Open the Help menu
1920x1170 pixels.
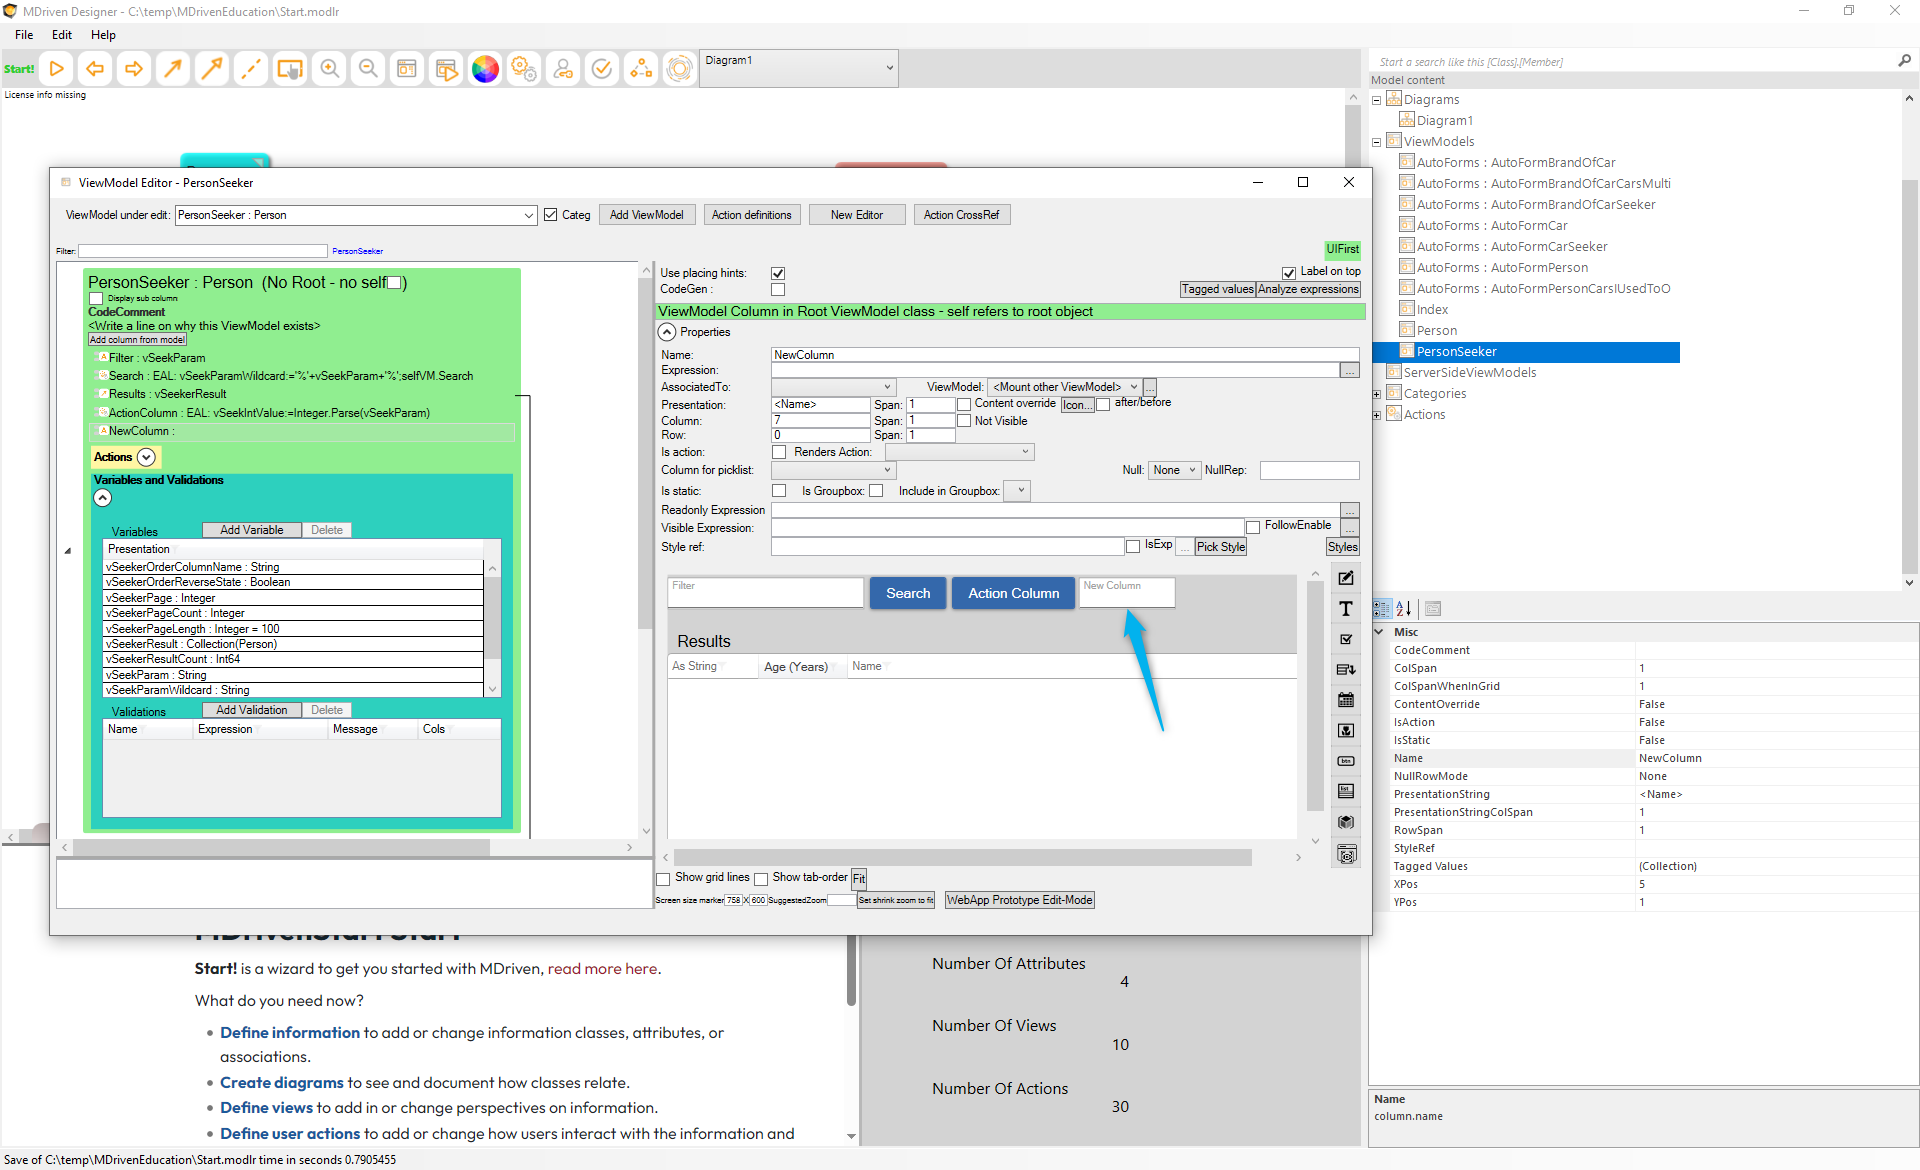pyautogui.click(x=103, y=35)
